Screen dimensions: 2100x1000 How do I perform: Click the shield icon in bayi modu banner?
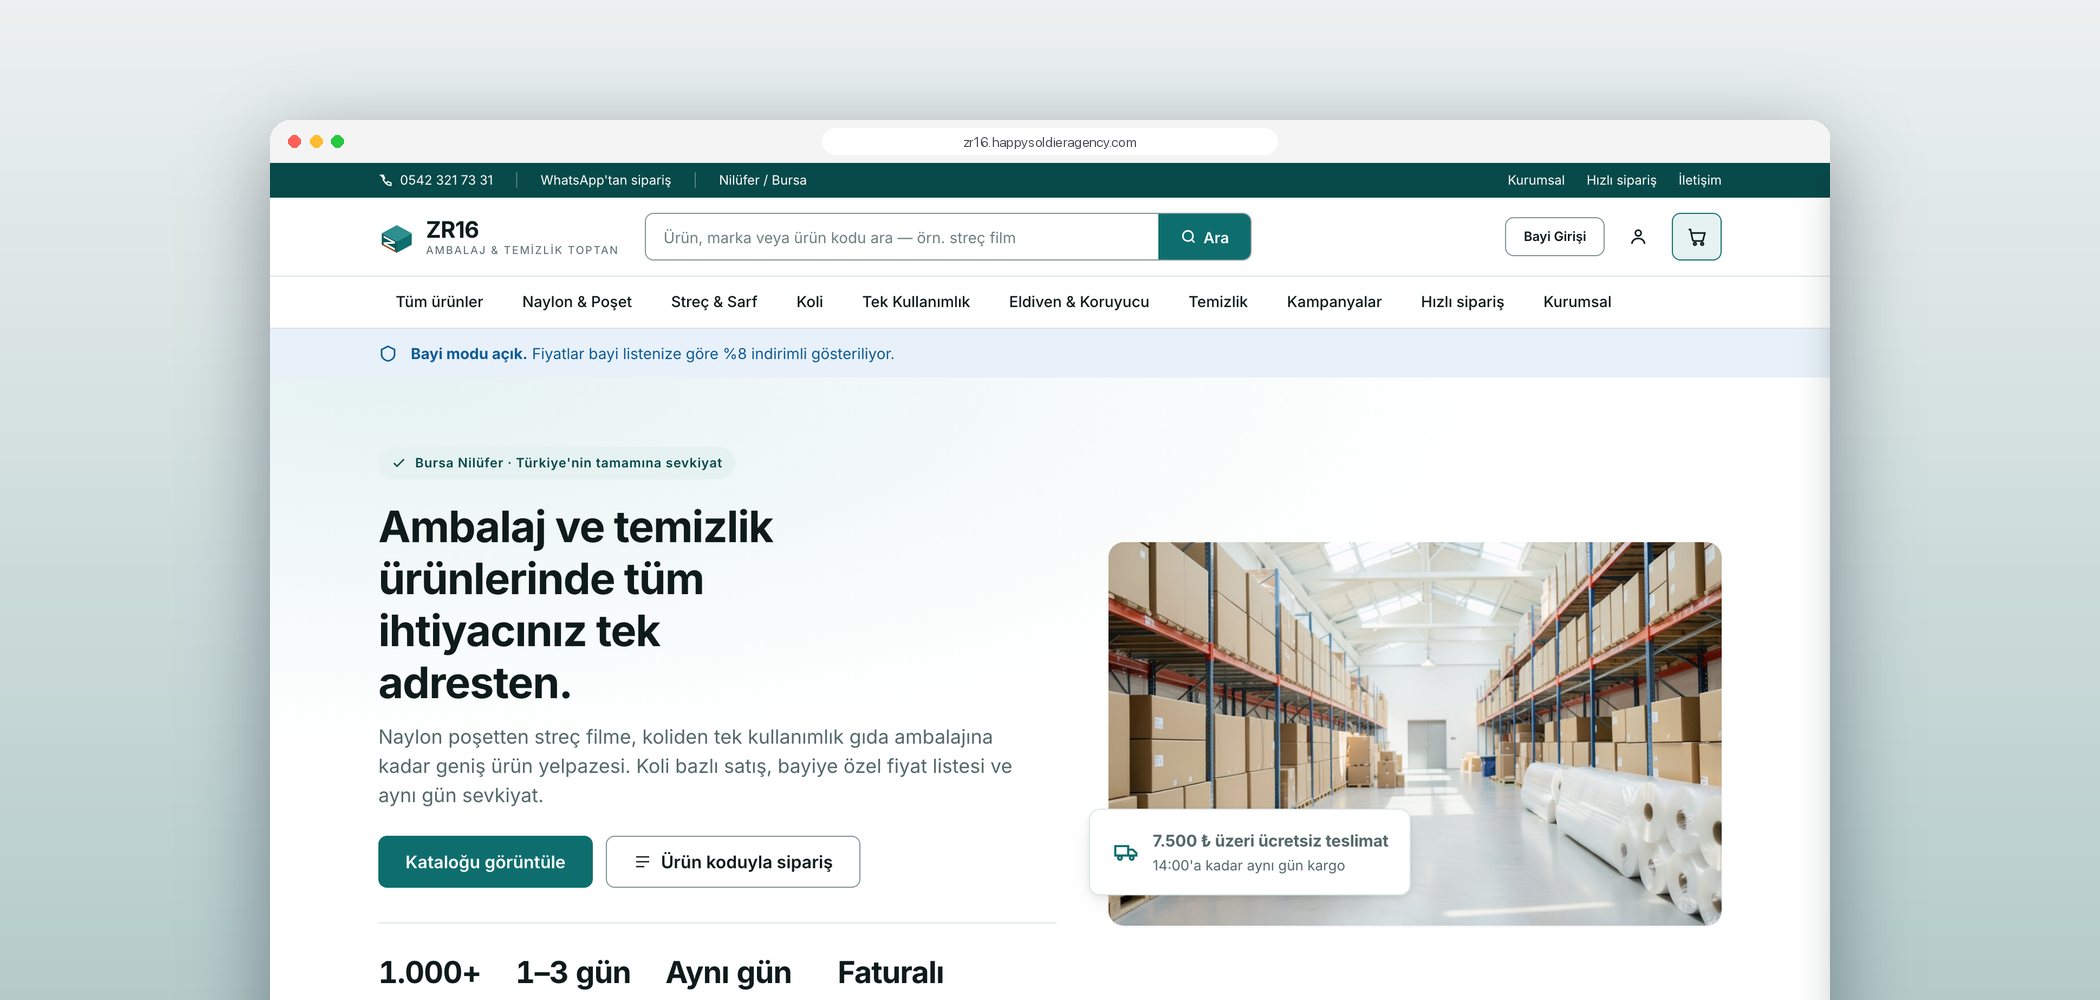pyautogui.click(x=388, y=354)
